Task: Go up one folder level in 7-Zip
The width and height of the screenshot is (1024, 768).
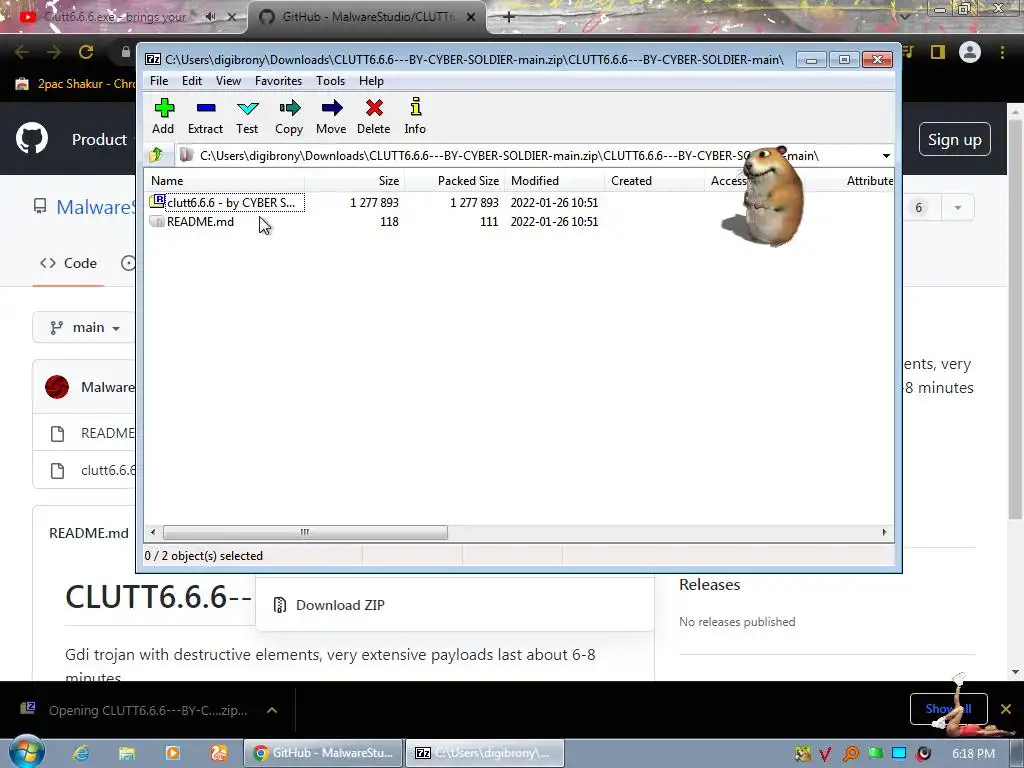Action: tap(156, 155)
